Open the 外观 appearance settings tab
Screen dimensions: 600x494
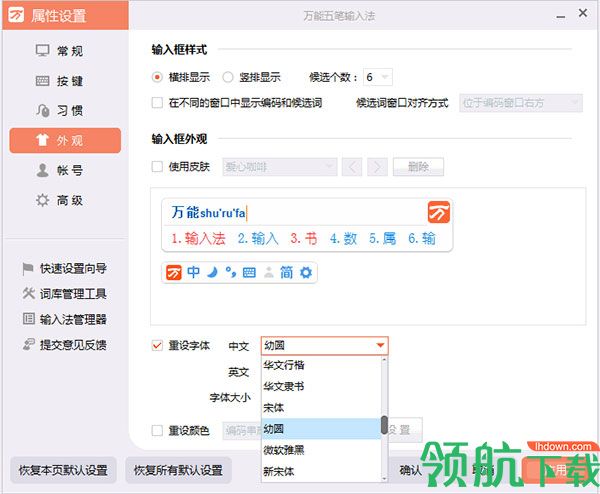pyautogui.click(x=65, y=140)
